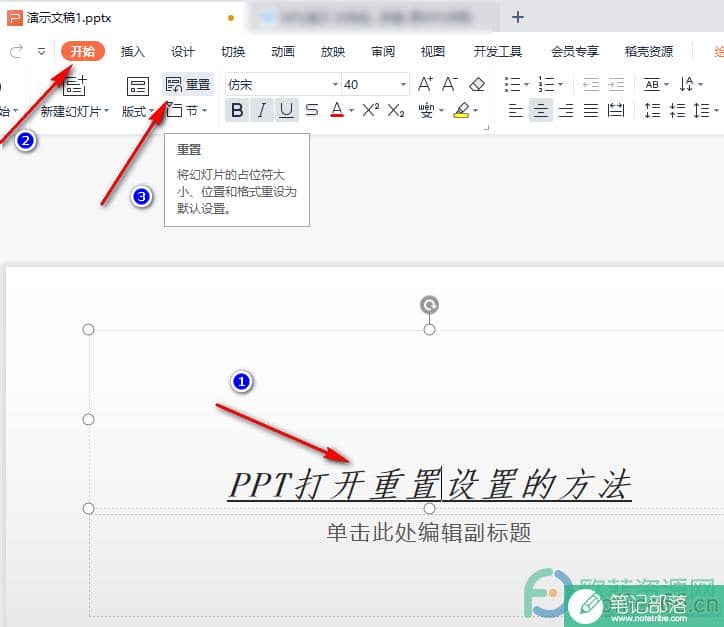Toggle Underline formatting

pyautogui.click(x=287, y=110)
